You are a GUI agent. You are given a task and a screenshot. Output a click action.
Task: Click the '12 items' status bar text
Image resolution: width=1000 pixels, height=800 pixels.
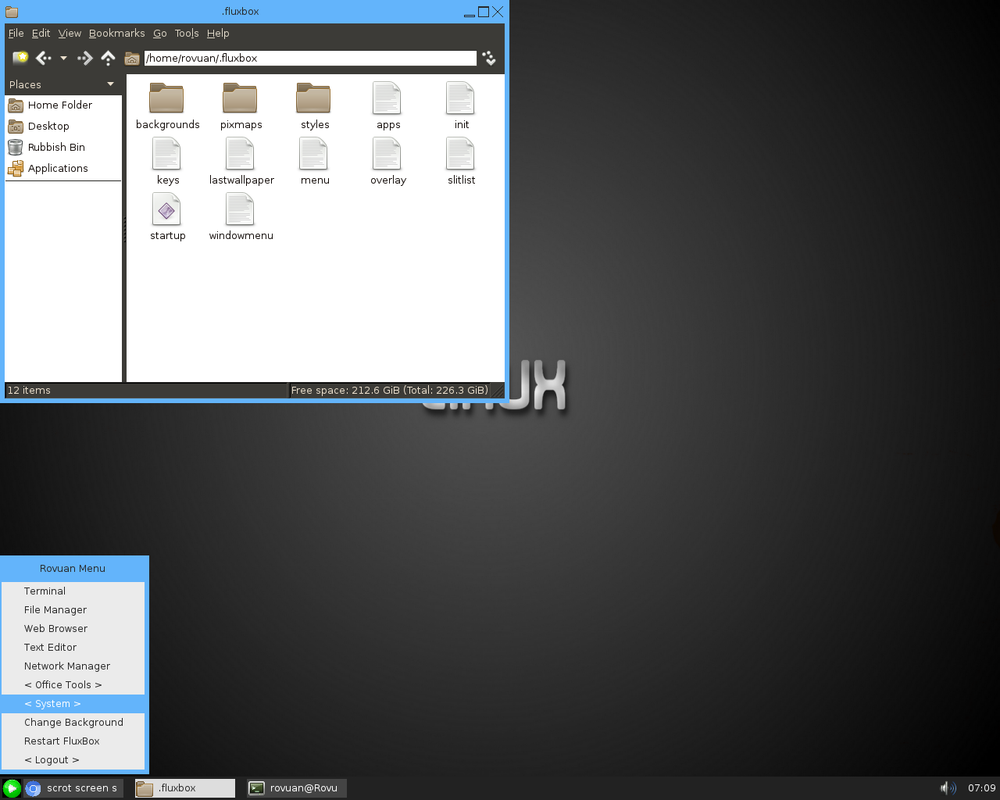[x=29, y=390]
